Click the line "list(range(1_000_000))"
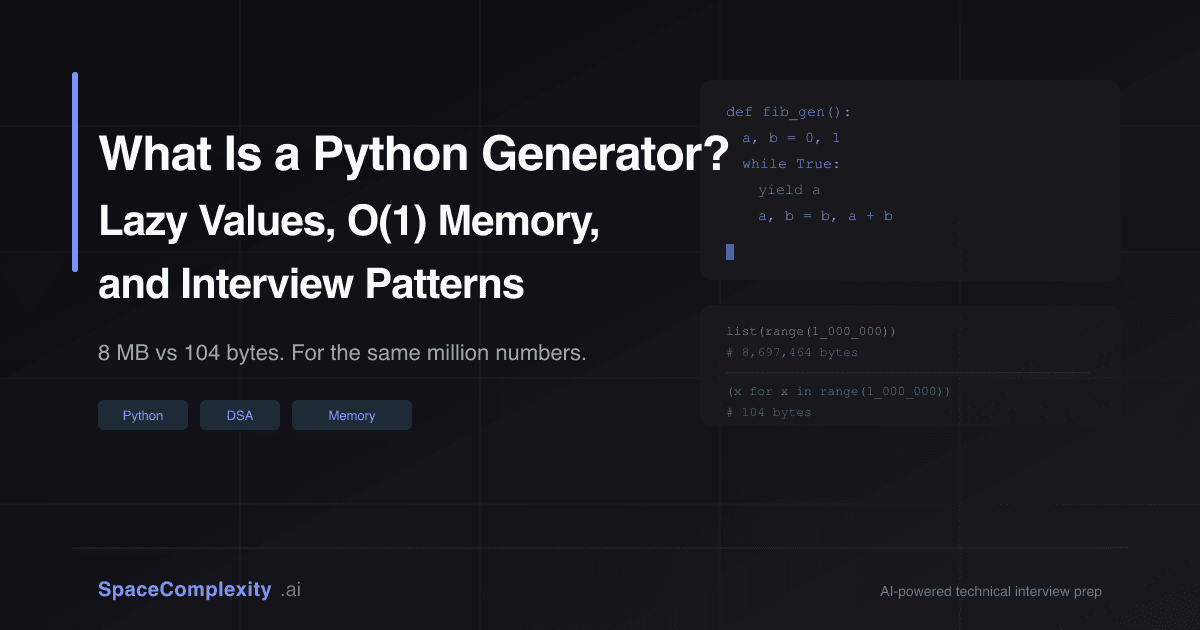 pos(812,331)
